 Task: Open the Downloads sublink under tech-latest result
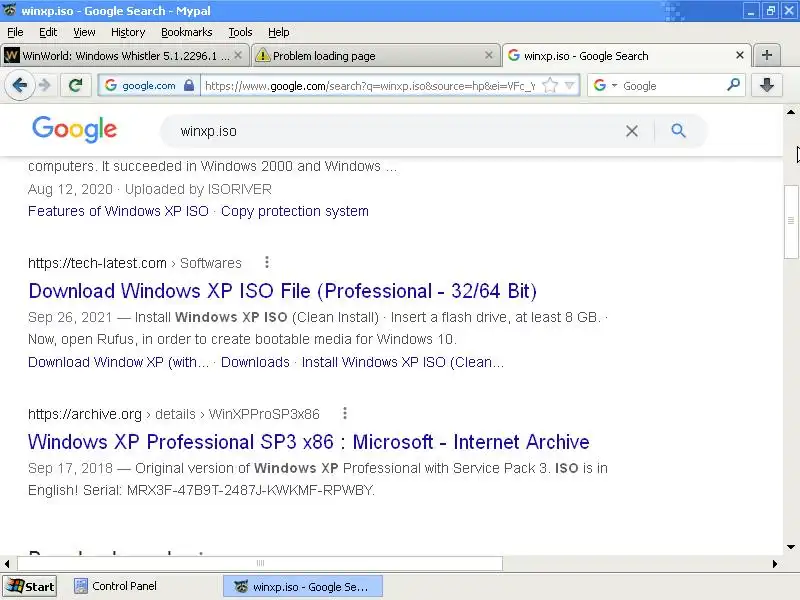point(255,362)
